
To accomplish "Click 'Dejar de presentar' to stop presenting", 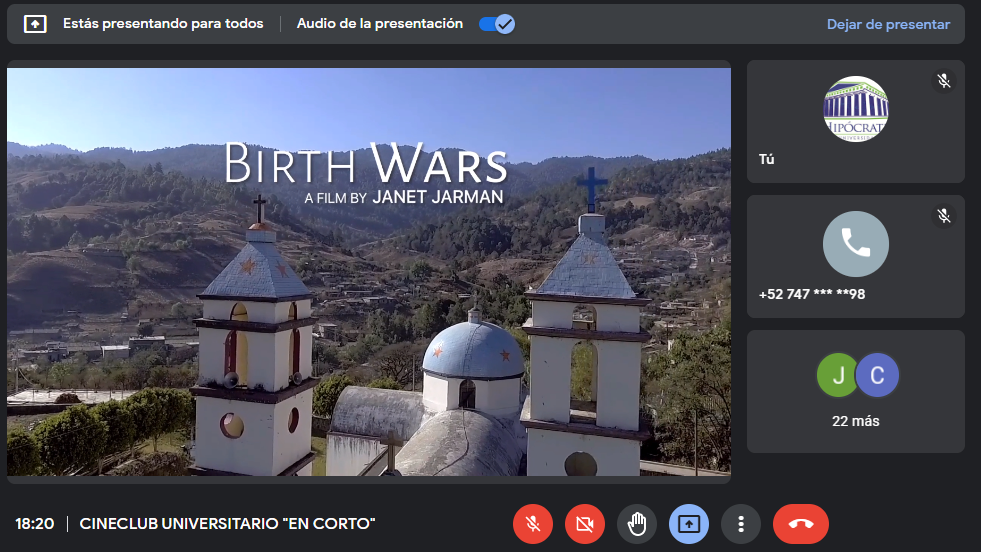I will [888, 24].
